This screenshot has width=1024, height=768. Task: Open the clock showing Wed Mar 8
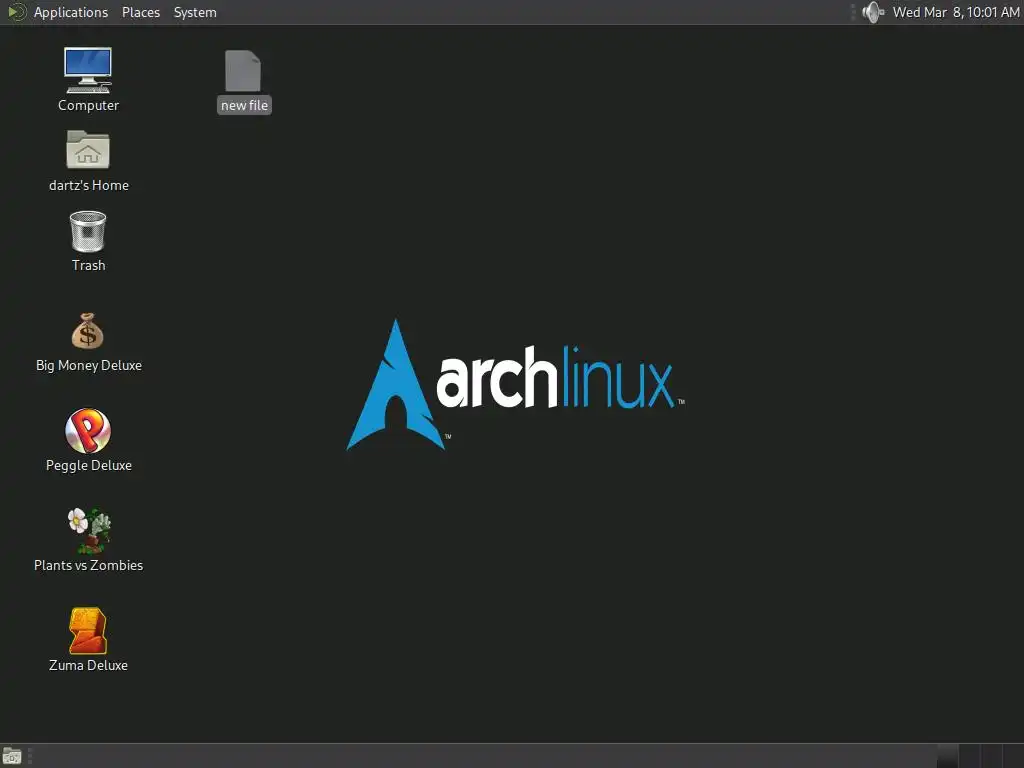[x=956, y=12]
